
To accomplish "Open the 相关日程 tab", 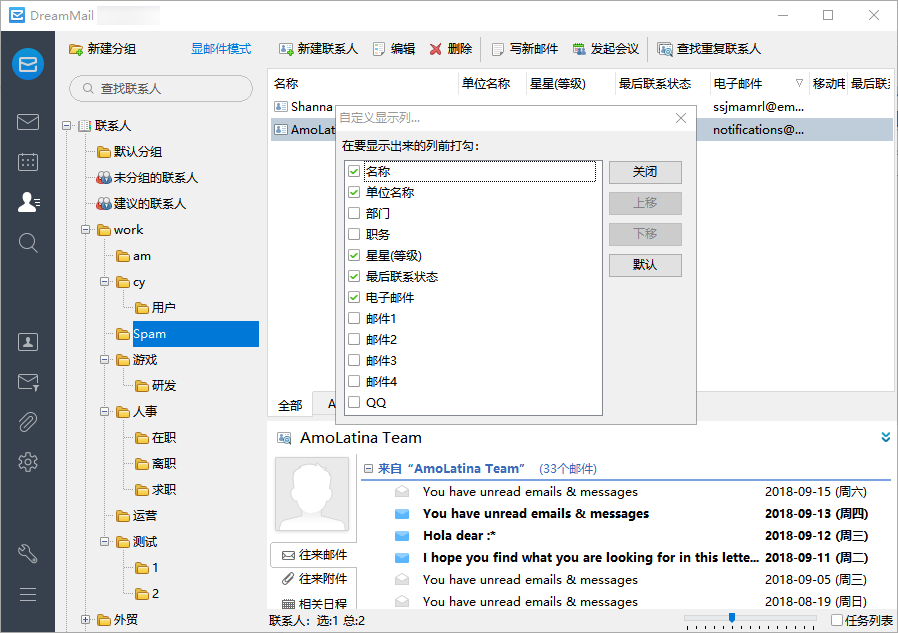I will pos(314,603).
